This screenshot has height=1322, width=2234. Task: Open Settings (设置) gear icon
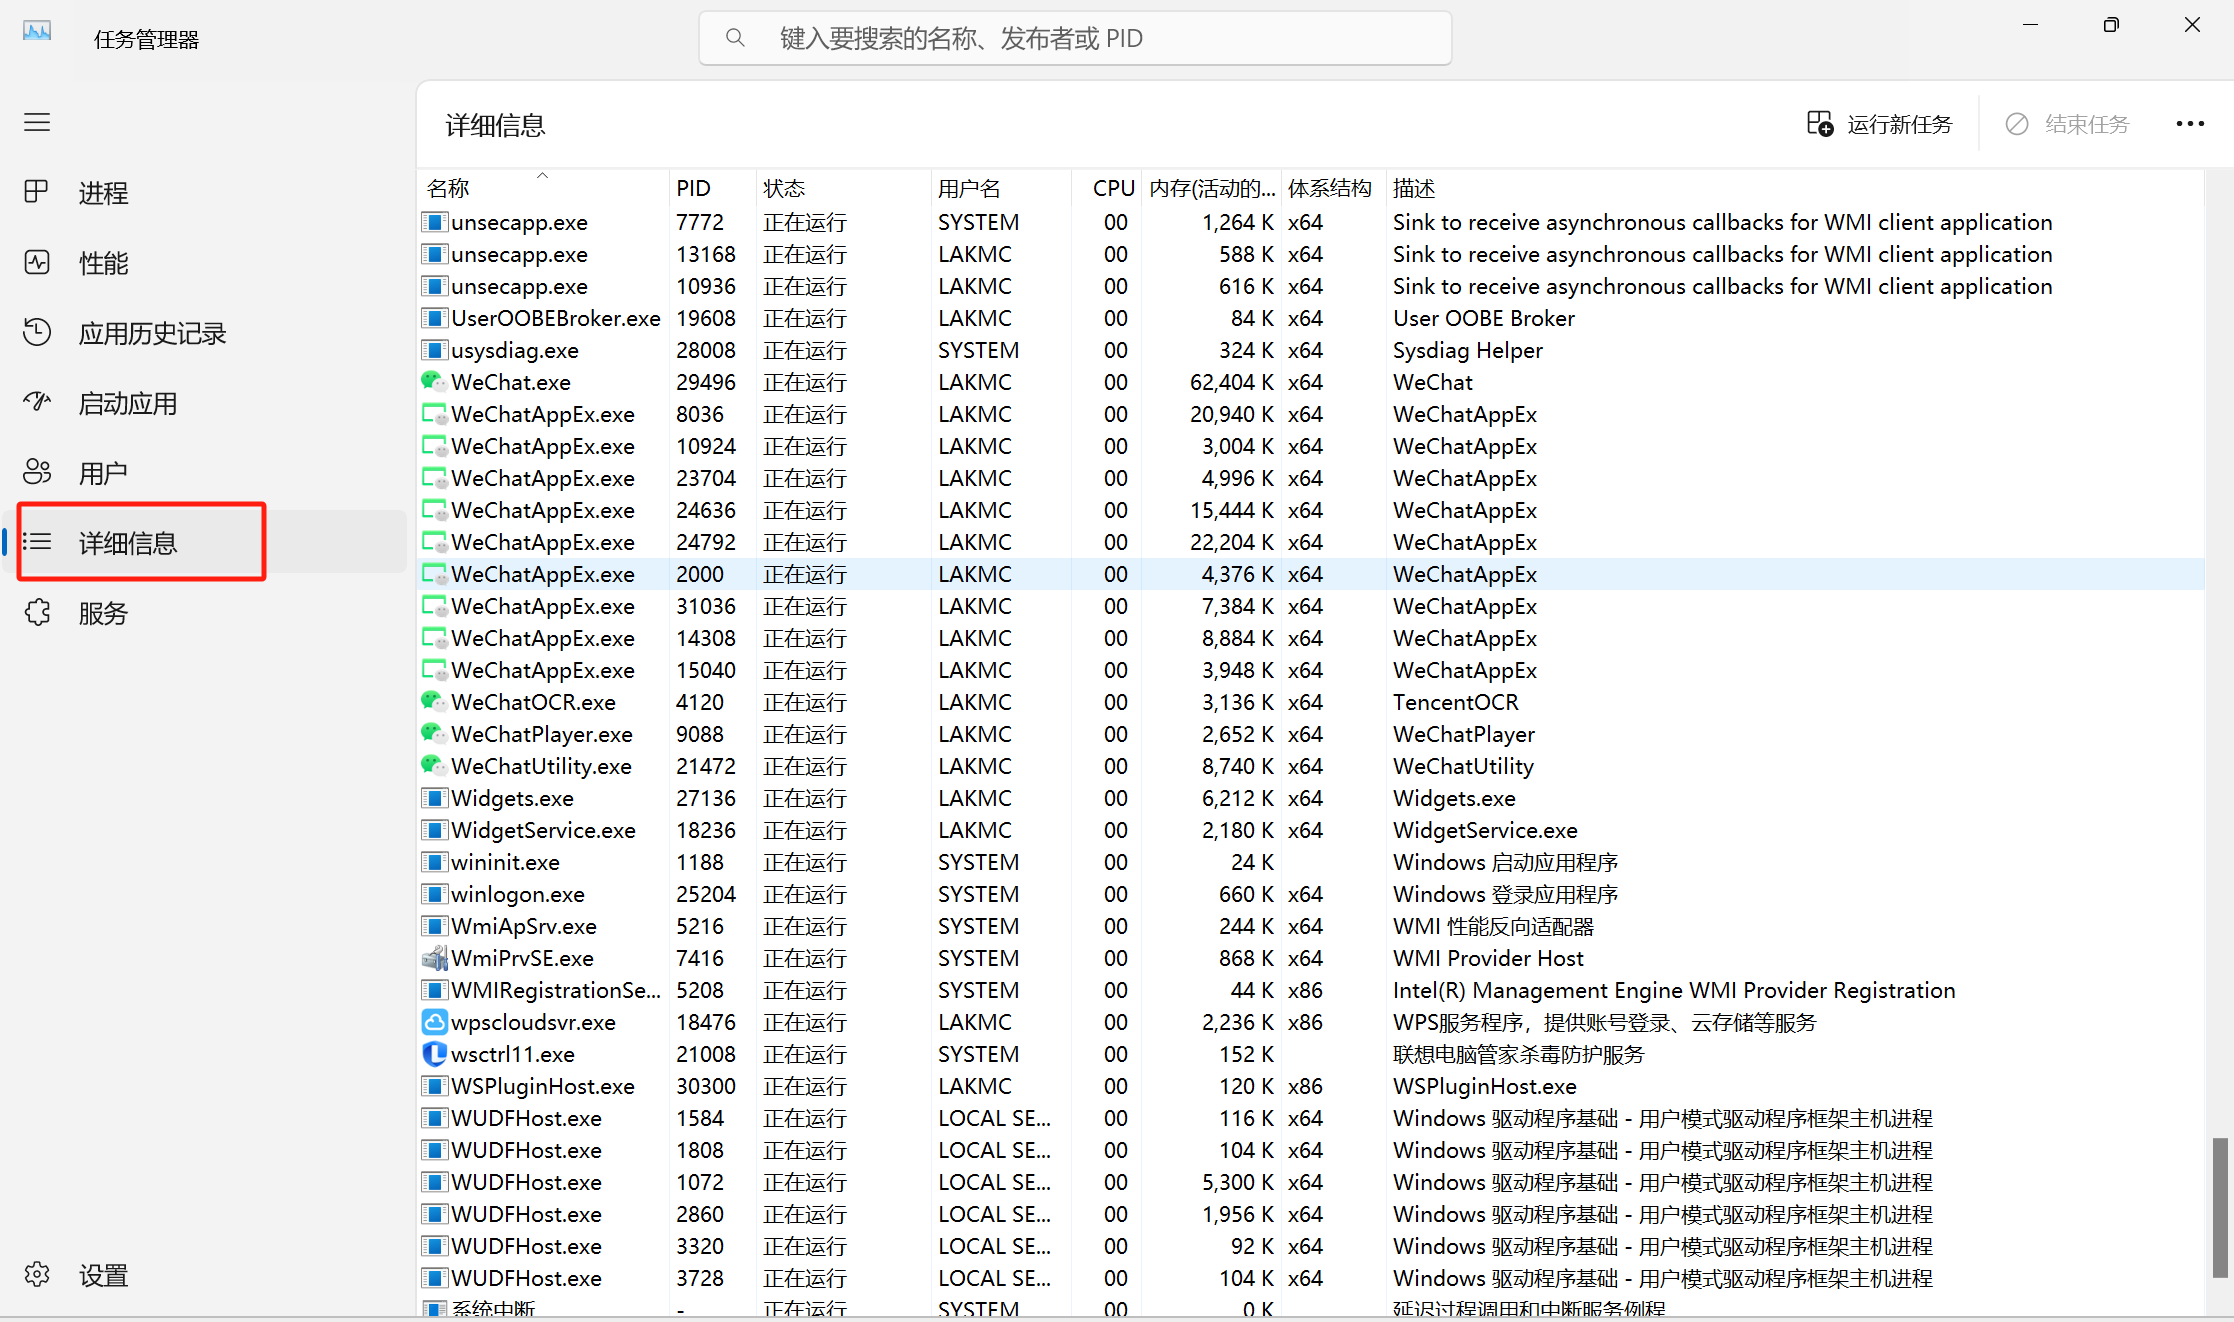coord(37,1274)
